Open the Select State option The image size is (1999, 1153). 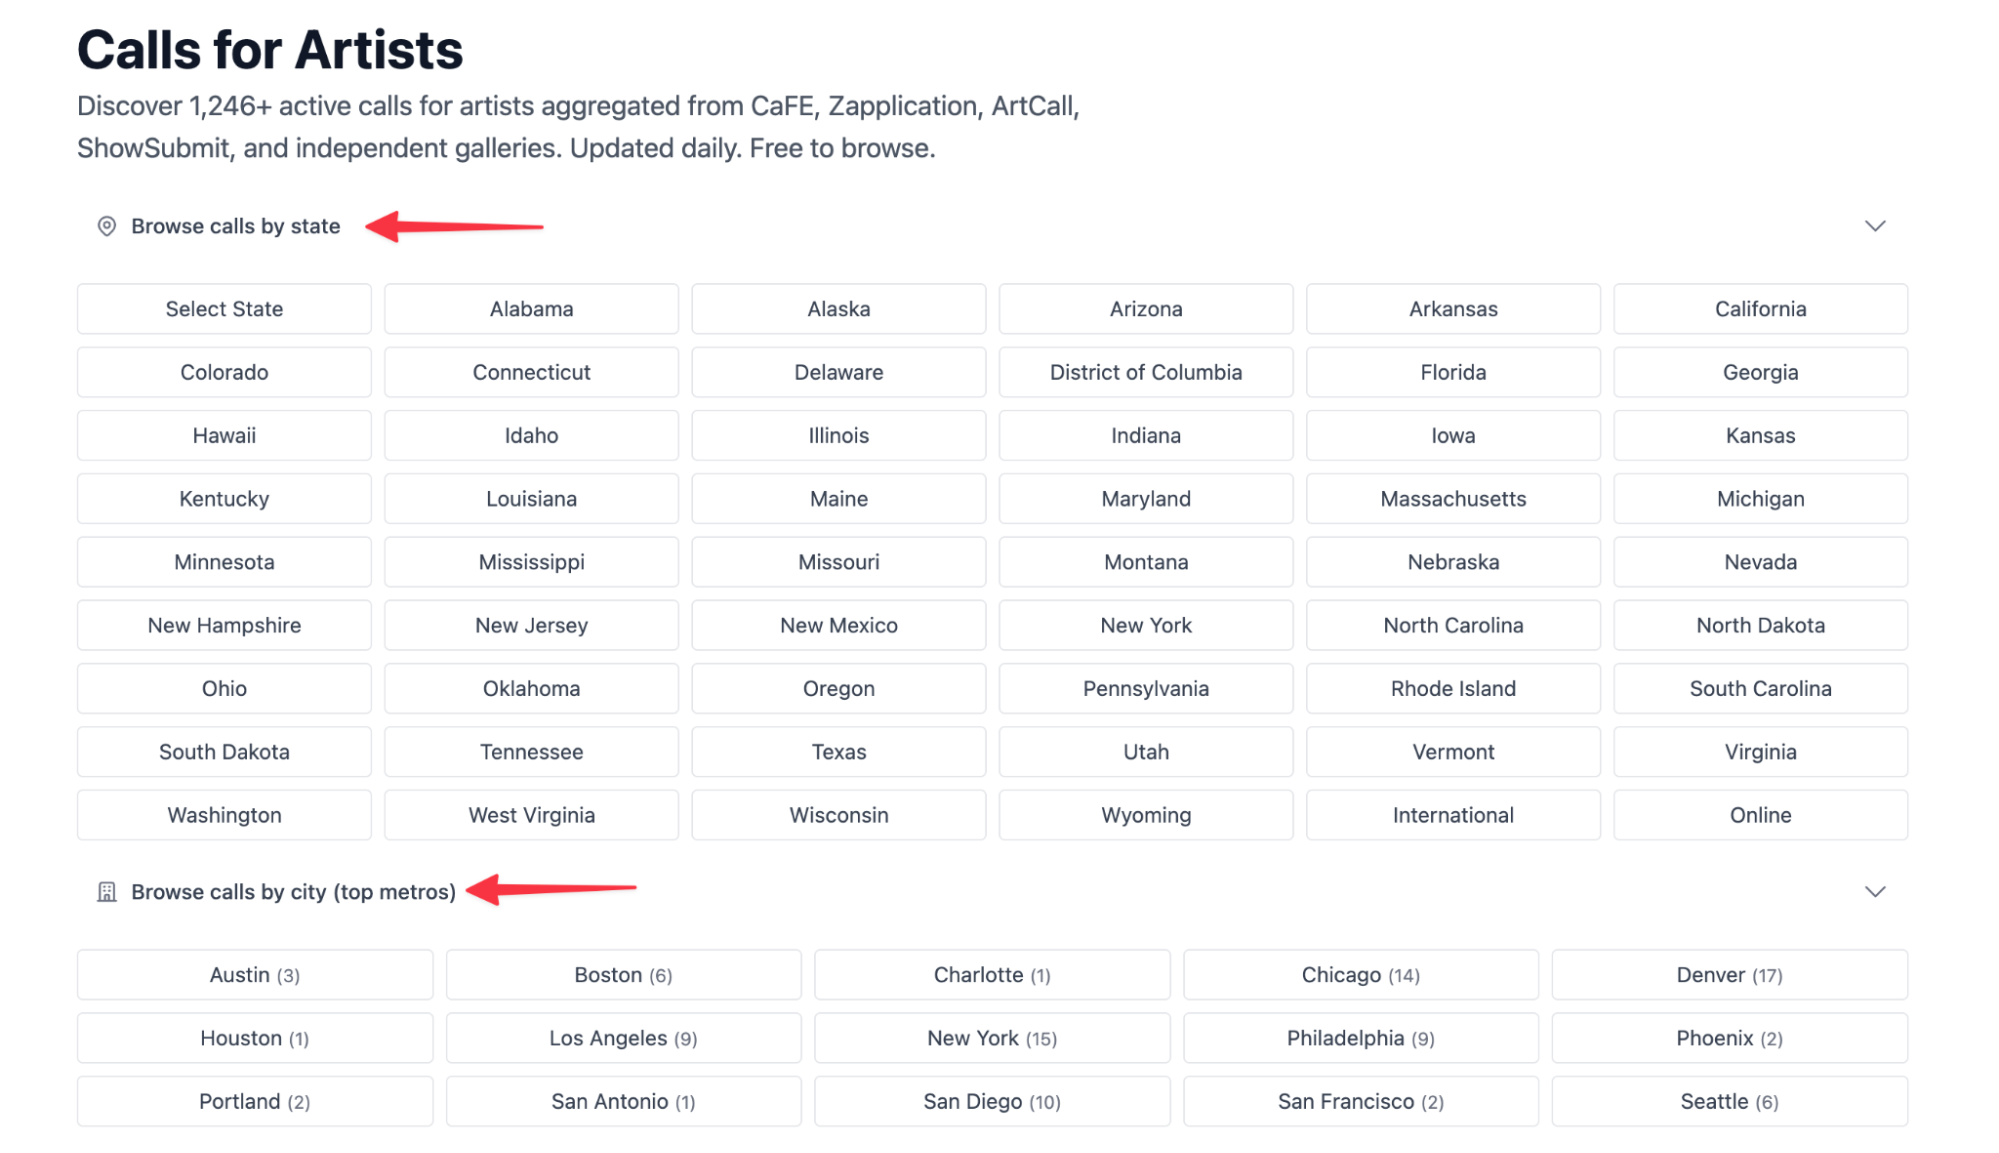click(224, 309)
